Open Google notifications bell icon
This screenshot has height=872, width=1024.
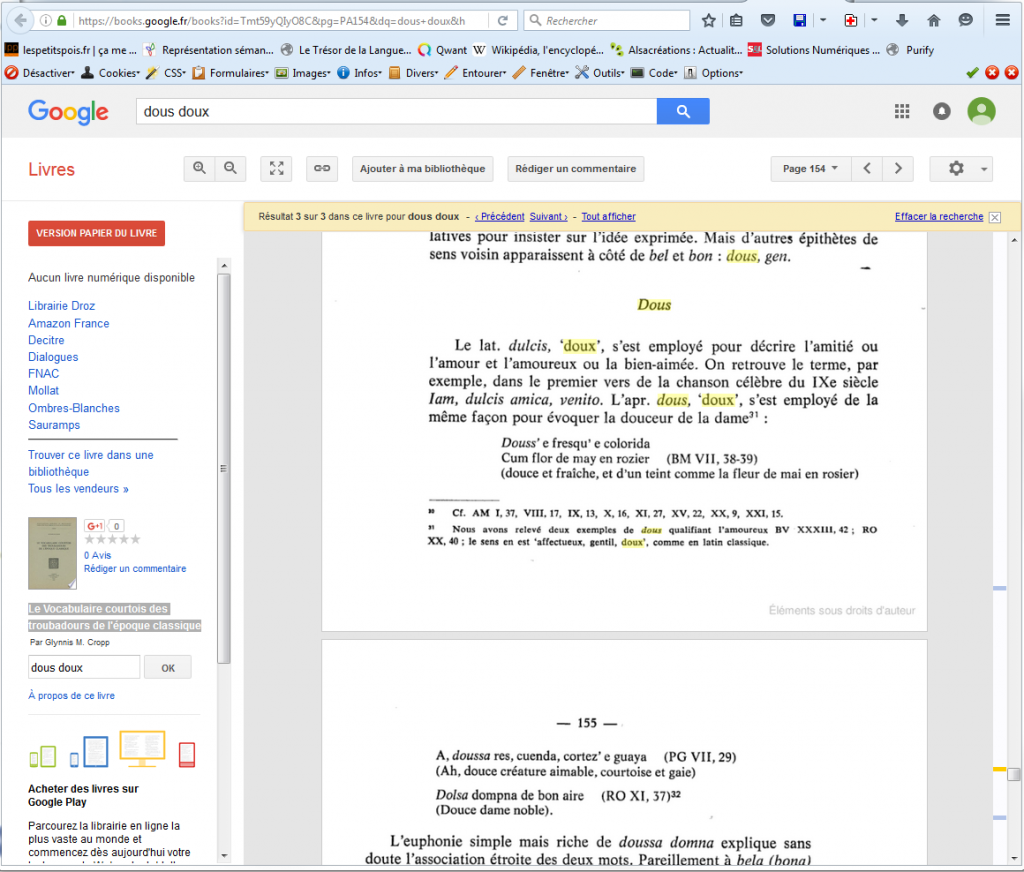[941, 111]
